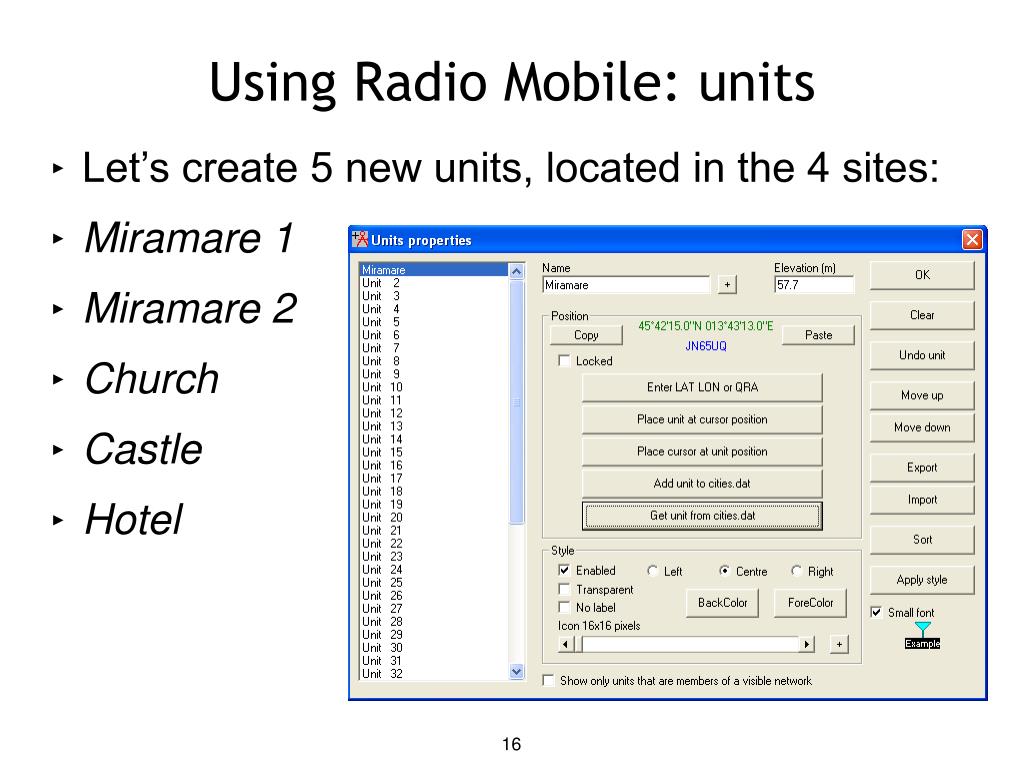1024x768 pixels.
Task: Click the Export button
Action: point(922,468)
